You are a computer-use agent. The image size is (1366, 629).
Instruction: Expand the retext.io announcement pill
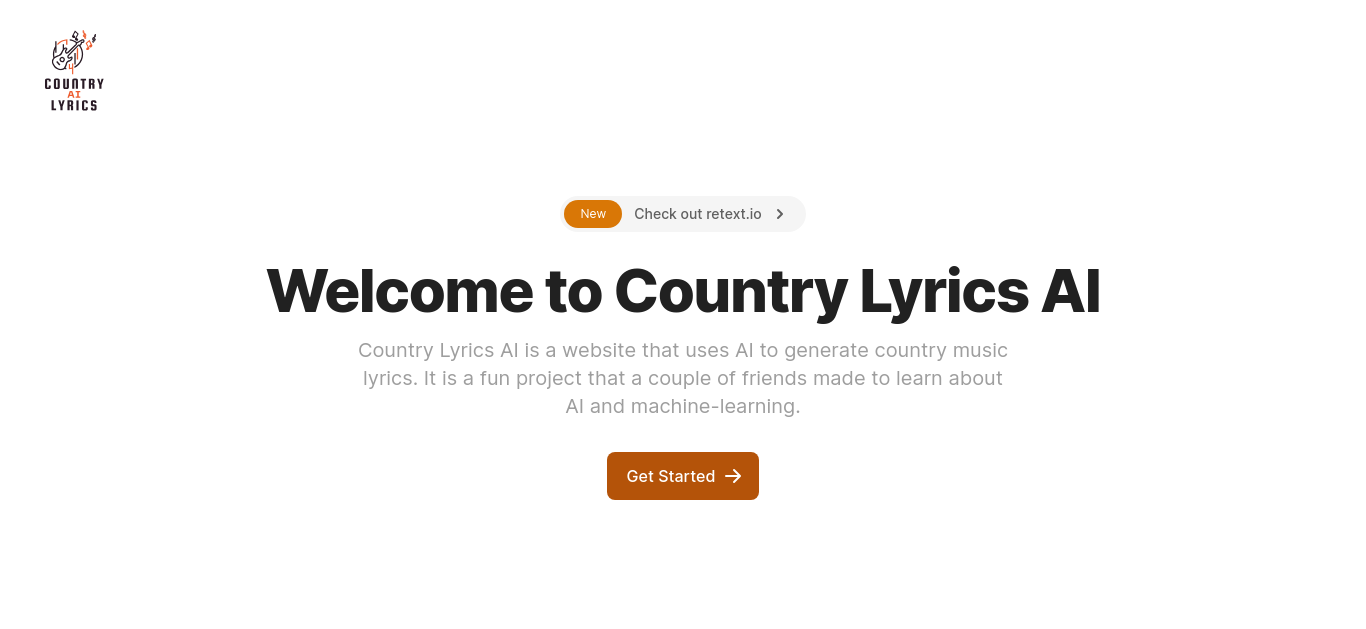tap(683, 214)
